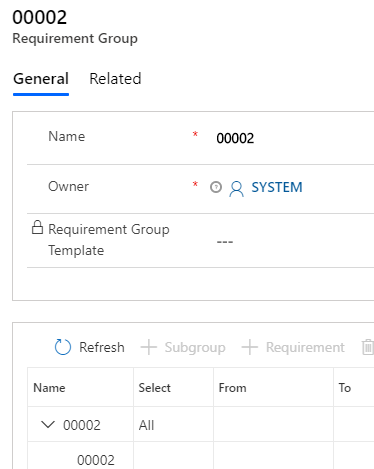Viewport: 374px width, 469px height.
Task: Switch to the General tab
Action: (x=41, y=79)
